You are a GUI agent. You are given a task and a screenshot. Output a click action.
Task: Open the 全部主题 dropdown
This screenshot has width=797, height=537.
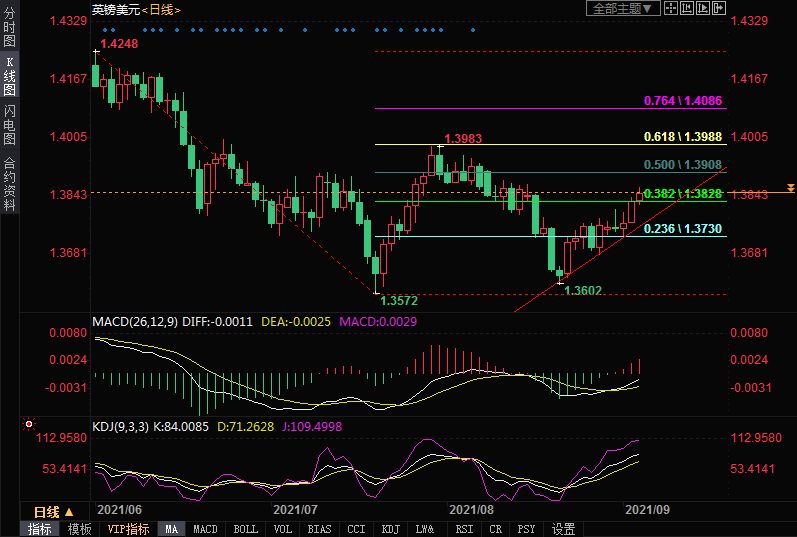(x=621, y=8)
